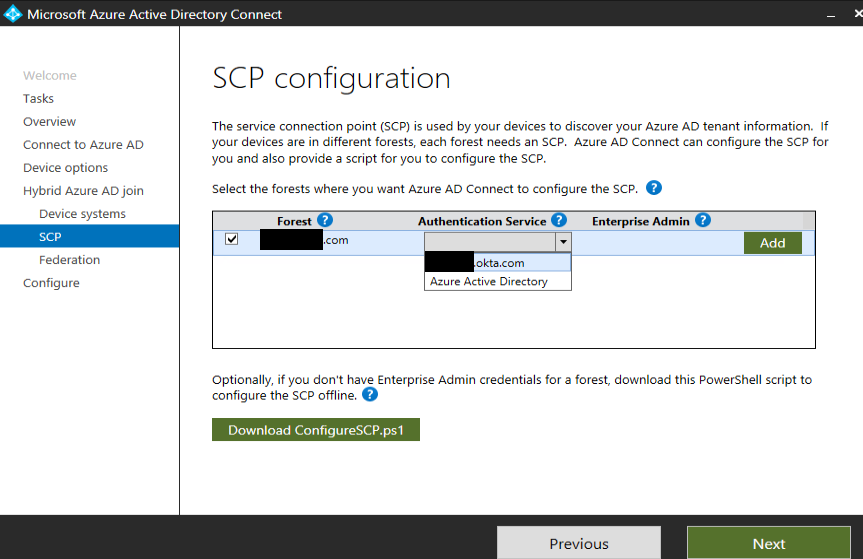Expand the Authentication Service dropdown arrow
The image size is (863, 559).
[563, 242]
